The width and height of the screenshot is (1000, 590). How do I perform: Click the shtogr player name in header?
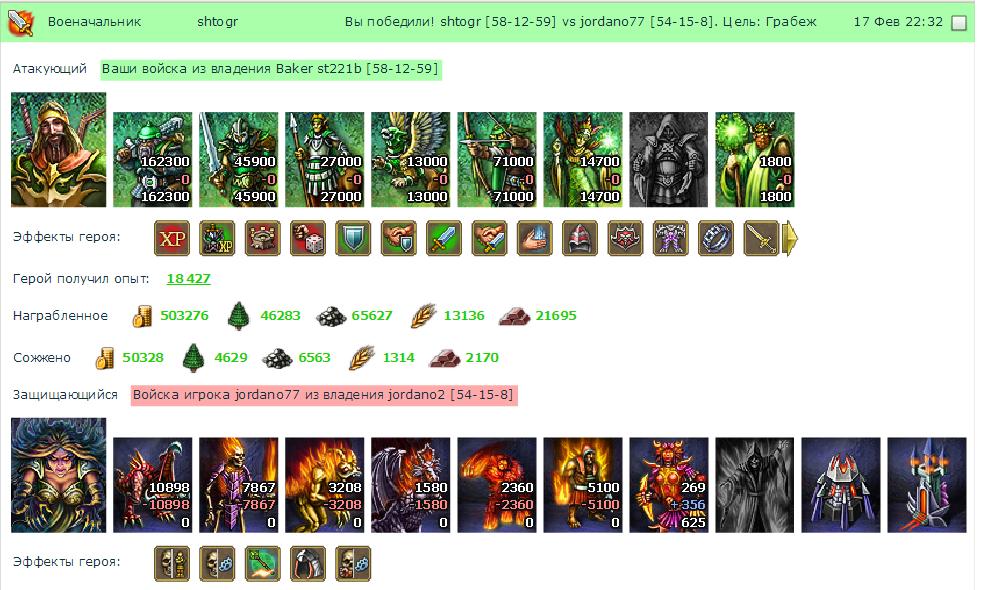pyautogui.click(x=217, y=22)
